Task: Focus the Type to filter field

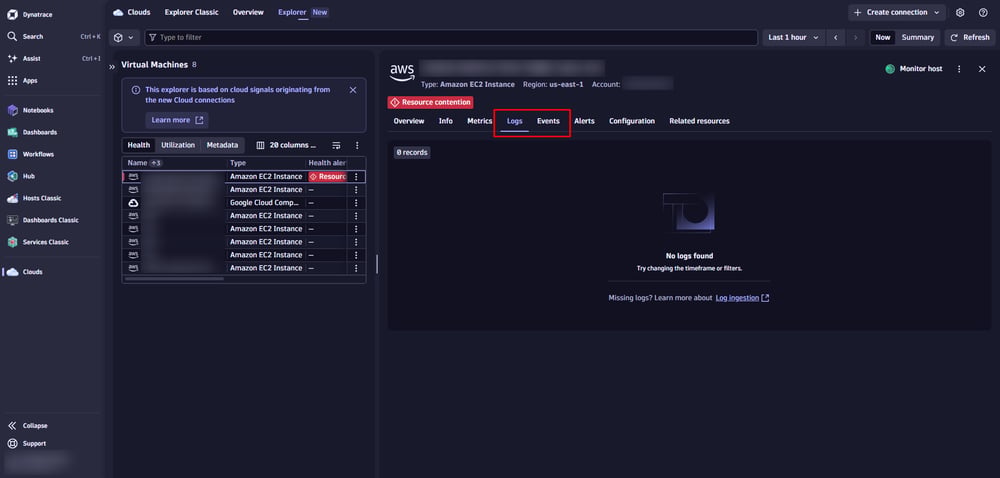Action: pos(451,38)
